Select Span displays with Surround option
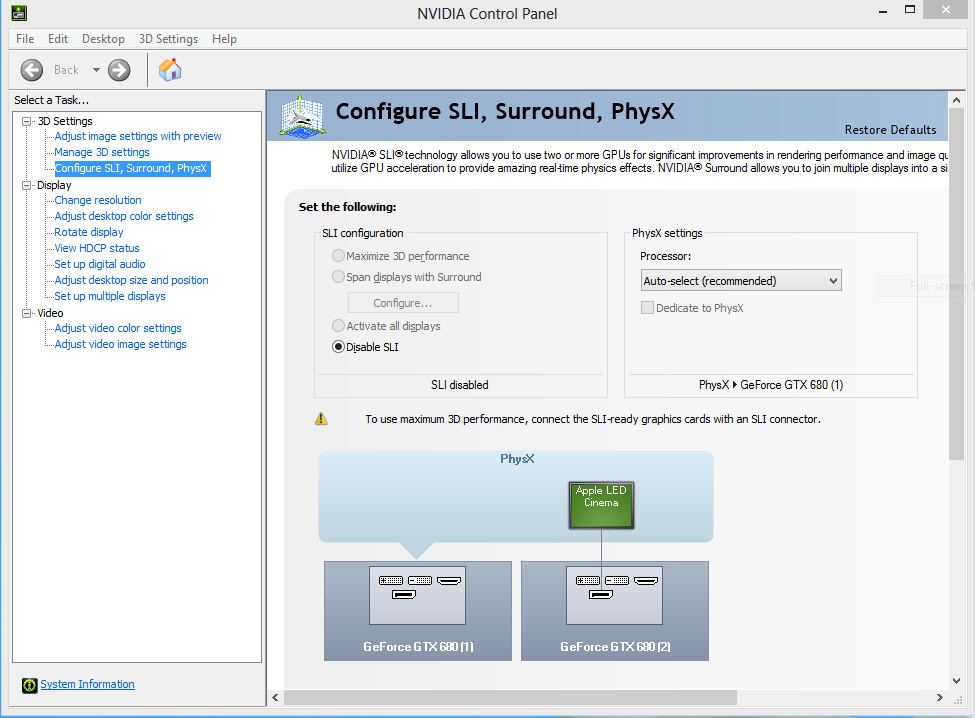 coord(338,277)
